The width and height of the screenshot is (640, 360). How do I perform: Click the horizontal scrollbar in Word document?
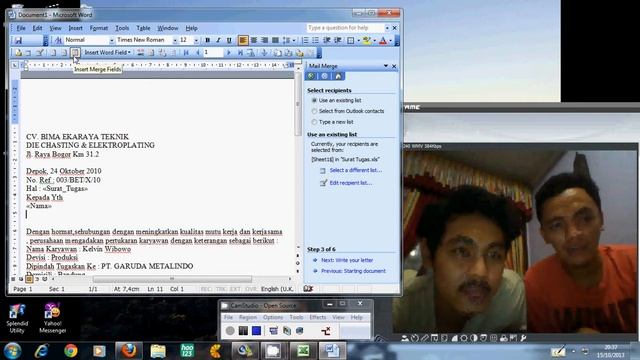coord(171,279)
